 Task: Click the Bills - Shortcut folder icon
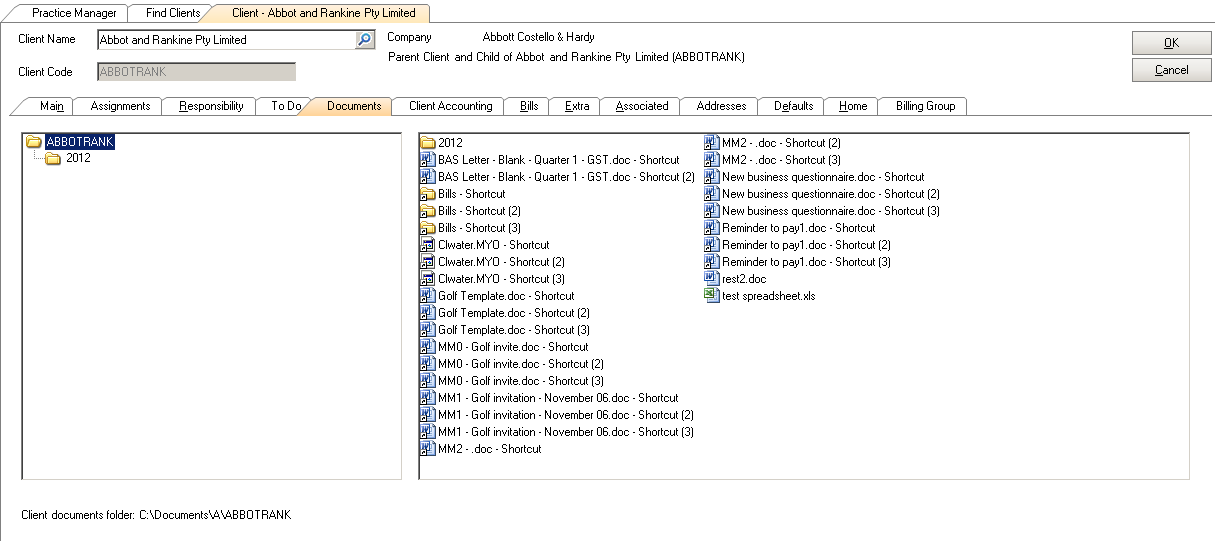(427, 194)
